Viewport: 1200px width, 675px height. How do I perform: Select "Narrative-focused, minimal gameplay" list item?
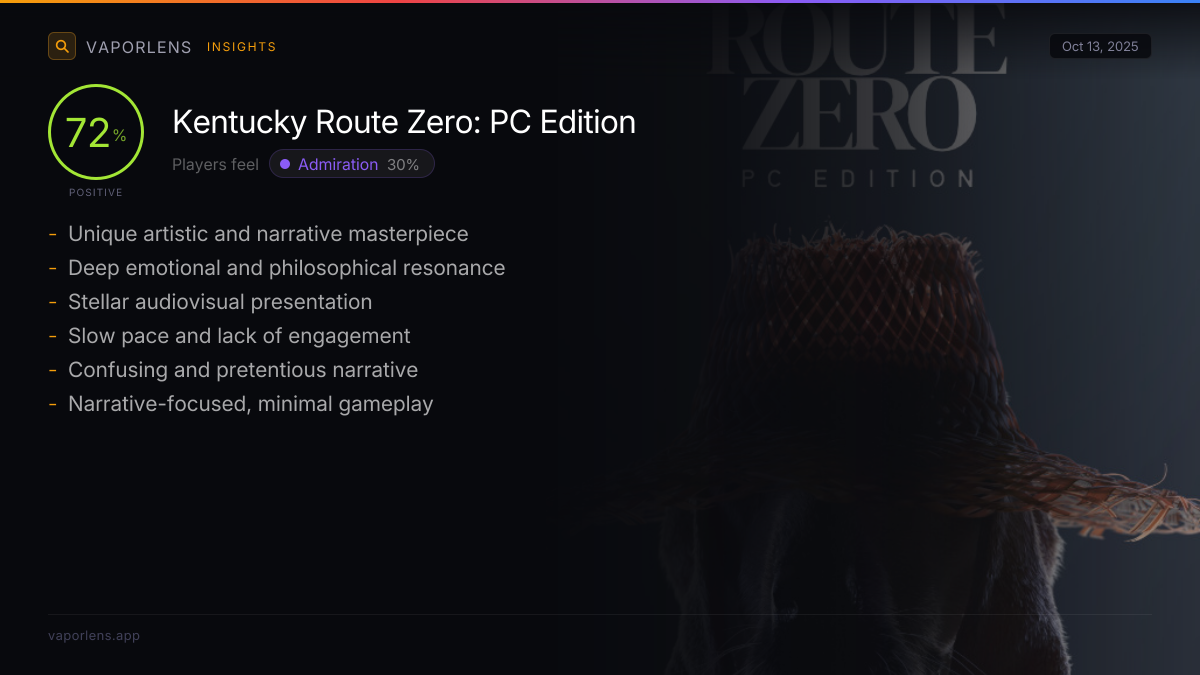click(250, 404)
